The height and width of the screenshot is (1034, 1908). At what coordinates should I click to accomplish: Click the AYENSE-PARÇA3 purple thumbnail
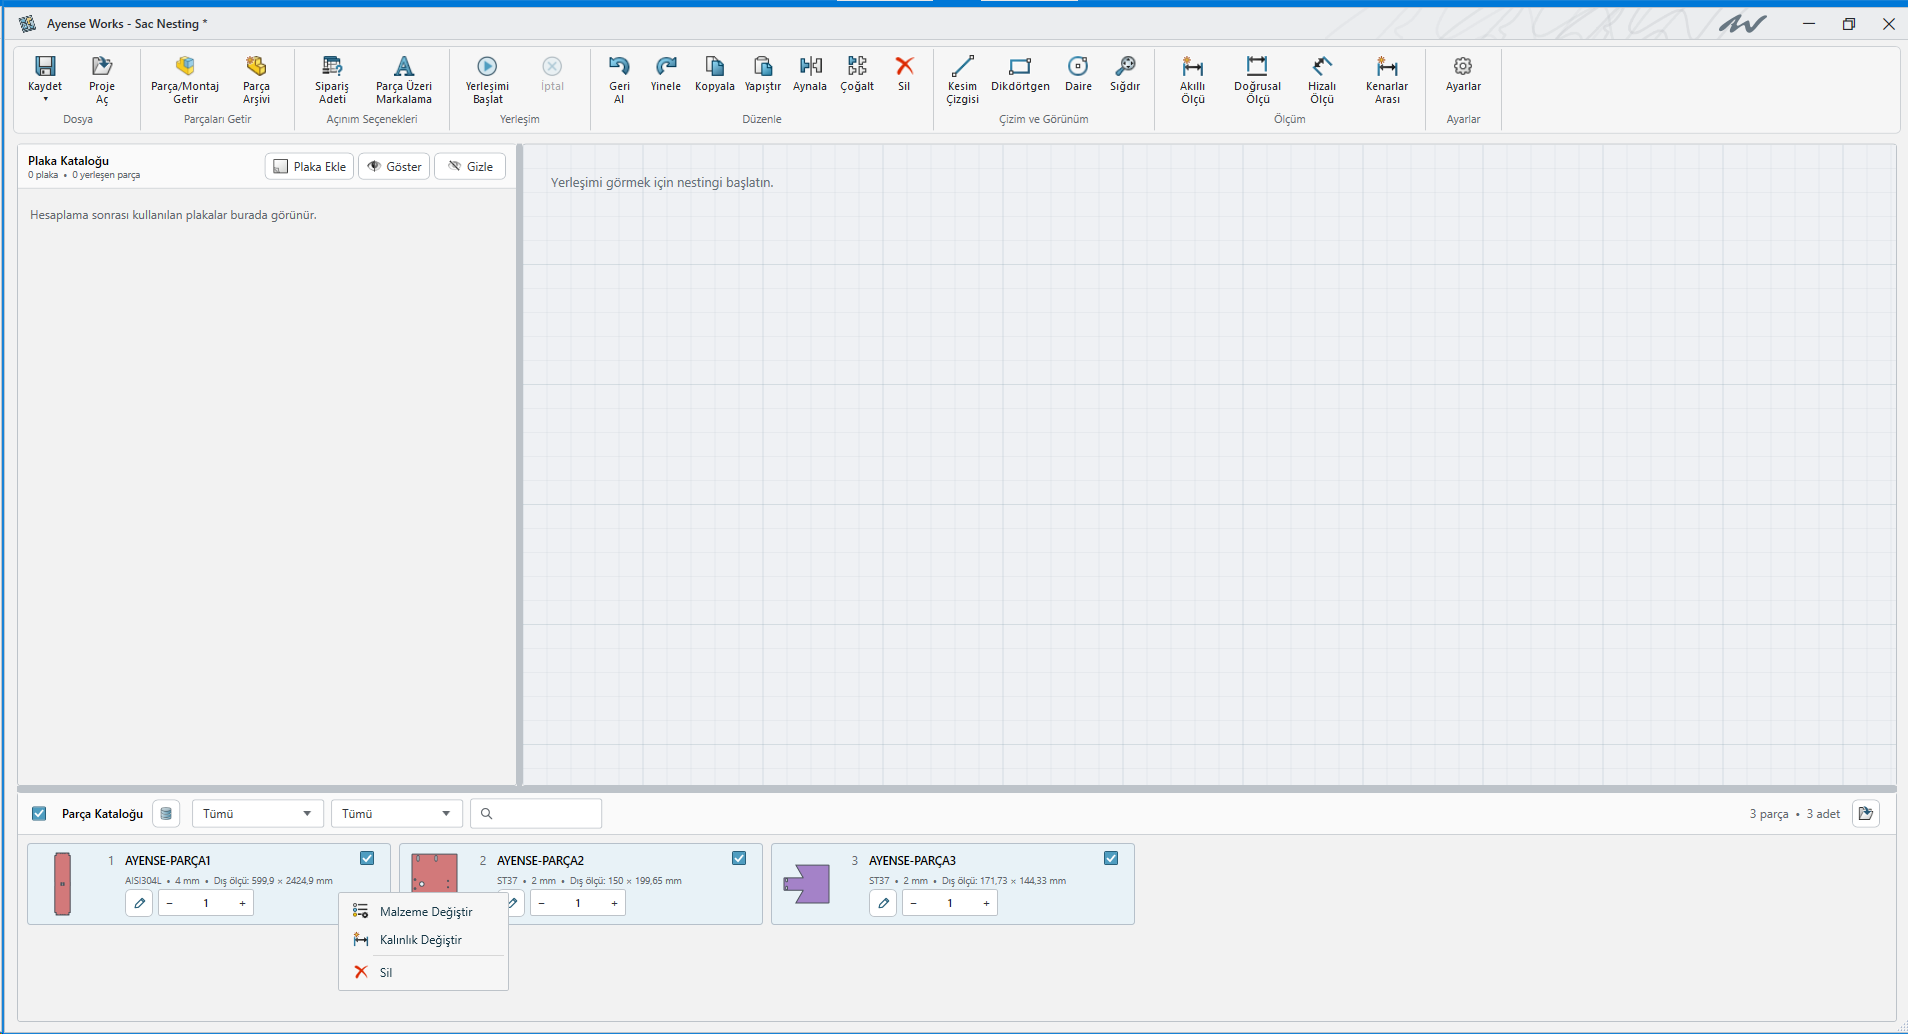[807, 884]
